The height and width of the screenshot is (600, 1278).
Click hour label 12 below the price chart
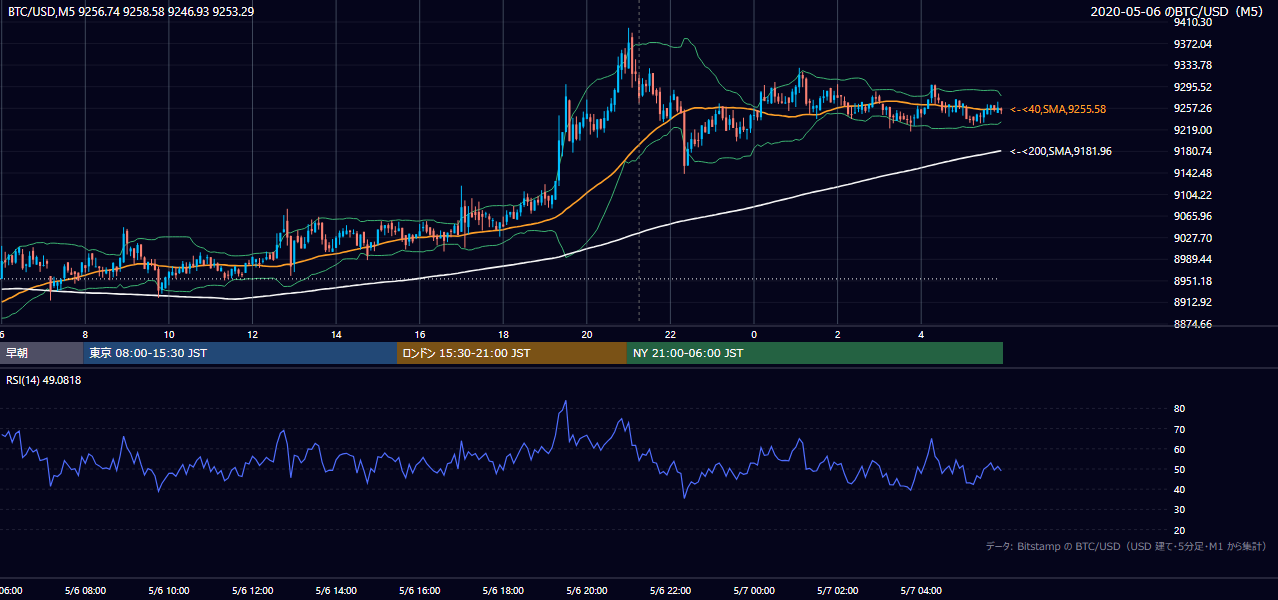tap(253, 335)
